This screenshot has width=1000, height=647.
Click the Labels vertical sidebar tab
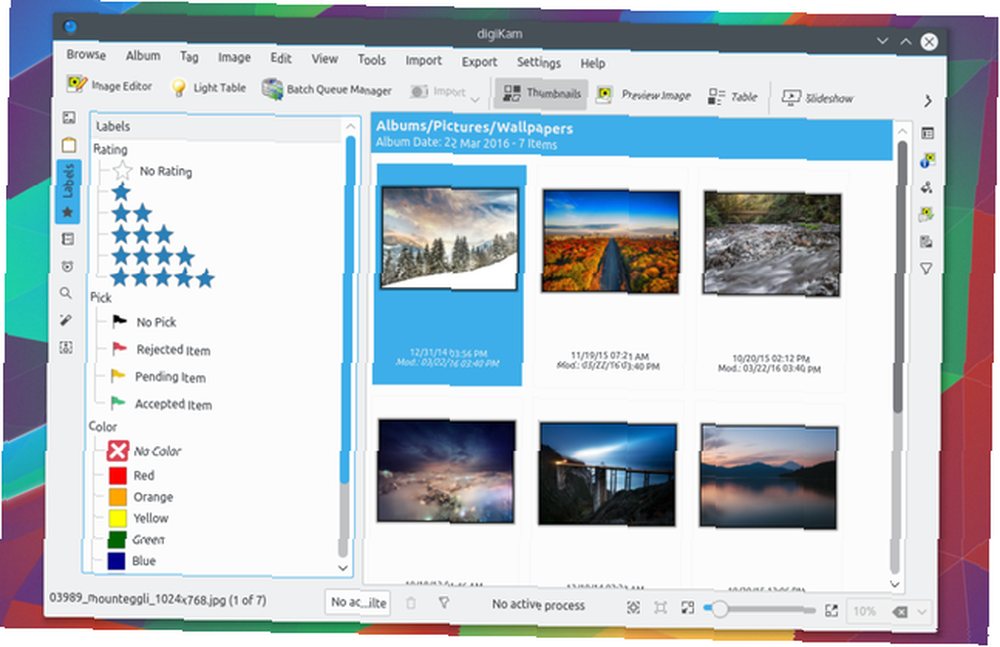click(x=68, y=191)
